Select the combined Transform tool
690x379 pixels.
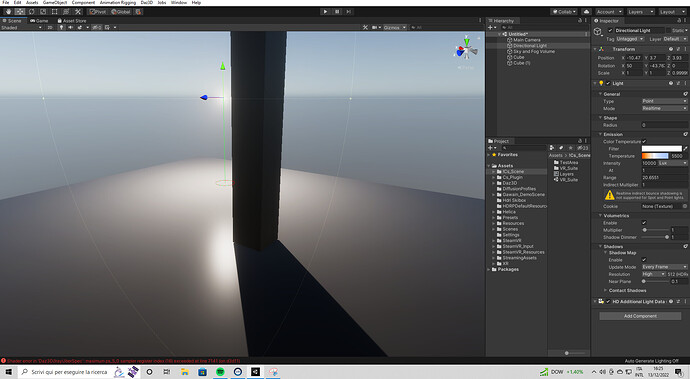(x=66, y=12)
